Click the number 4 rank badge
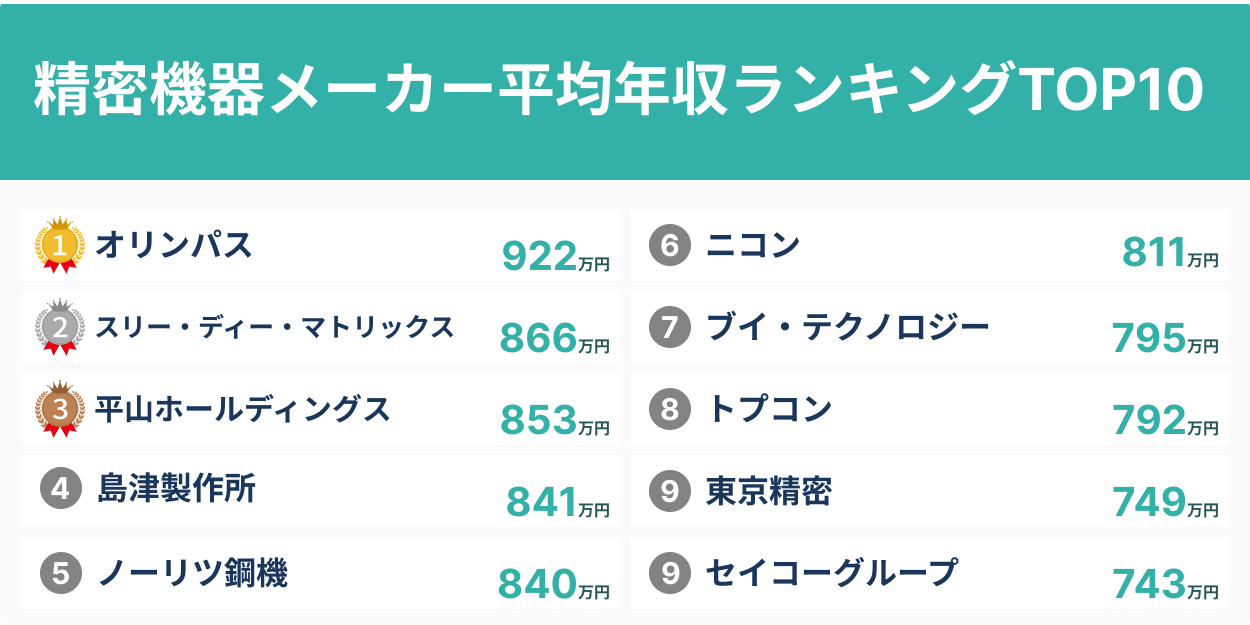The width and height of the screenshot is (1250, 625). (60, 490)
